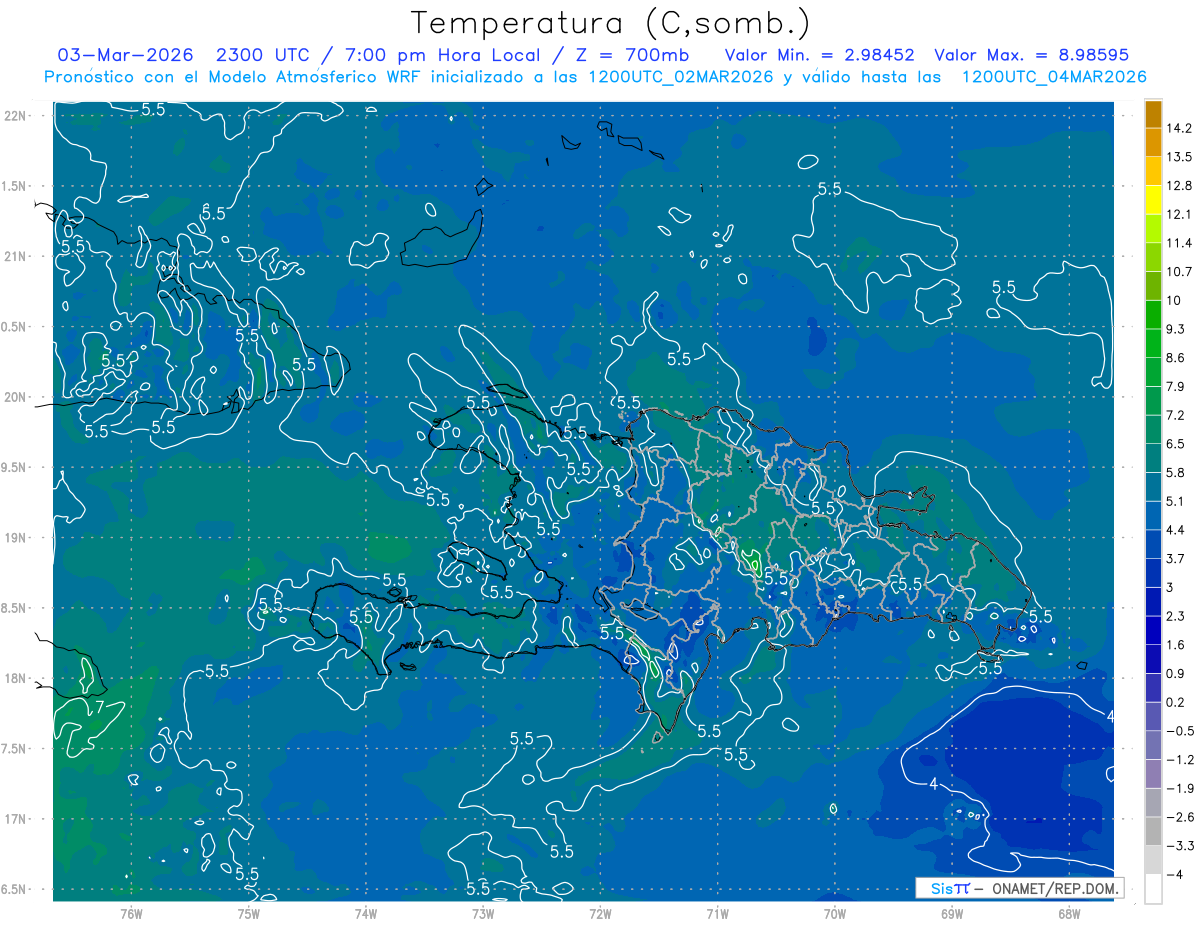The image size is (1200, 927).
Task: Click latitude label "17N"
Action: [15, 819]
